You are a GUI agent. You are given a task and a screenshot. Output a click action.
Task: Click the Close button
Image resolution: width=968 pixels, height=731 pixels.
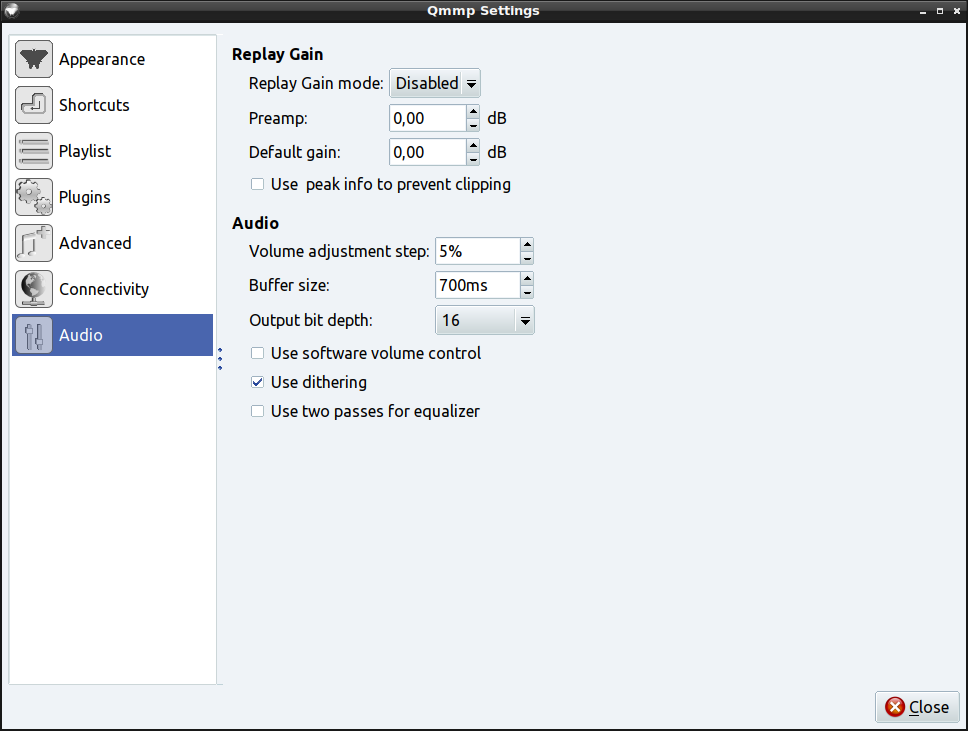click(917, 707)
